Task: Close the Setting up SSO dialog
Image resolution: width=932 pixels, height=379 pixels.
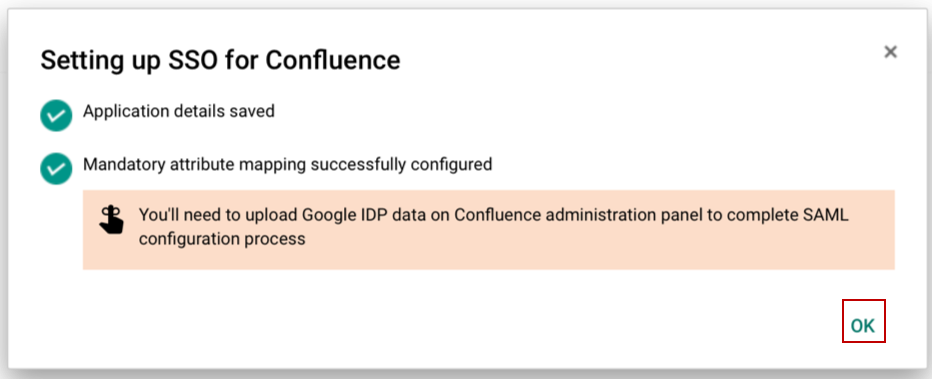Action: [x=890, y=52]
